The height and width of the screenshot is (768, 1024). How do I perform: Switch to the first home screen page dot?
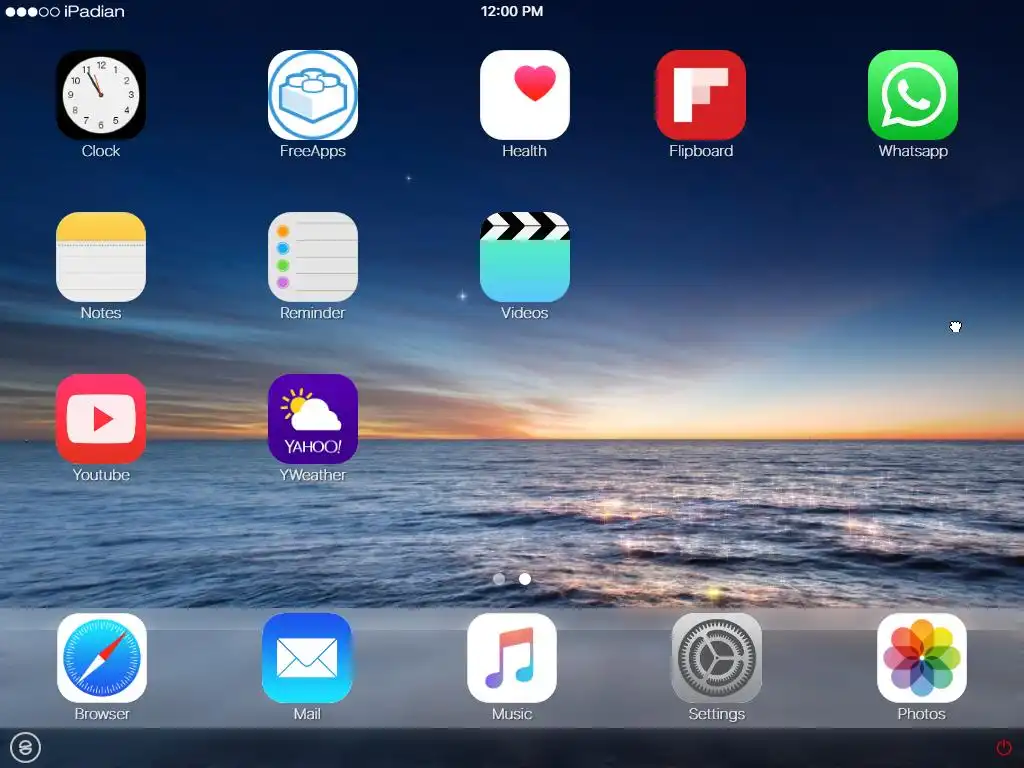[499, 579]
